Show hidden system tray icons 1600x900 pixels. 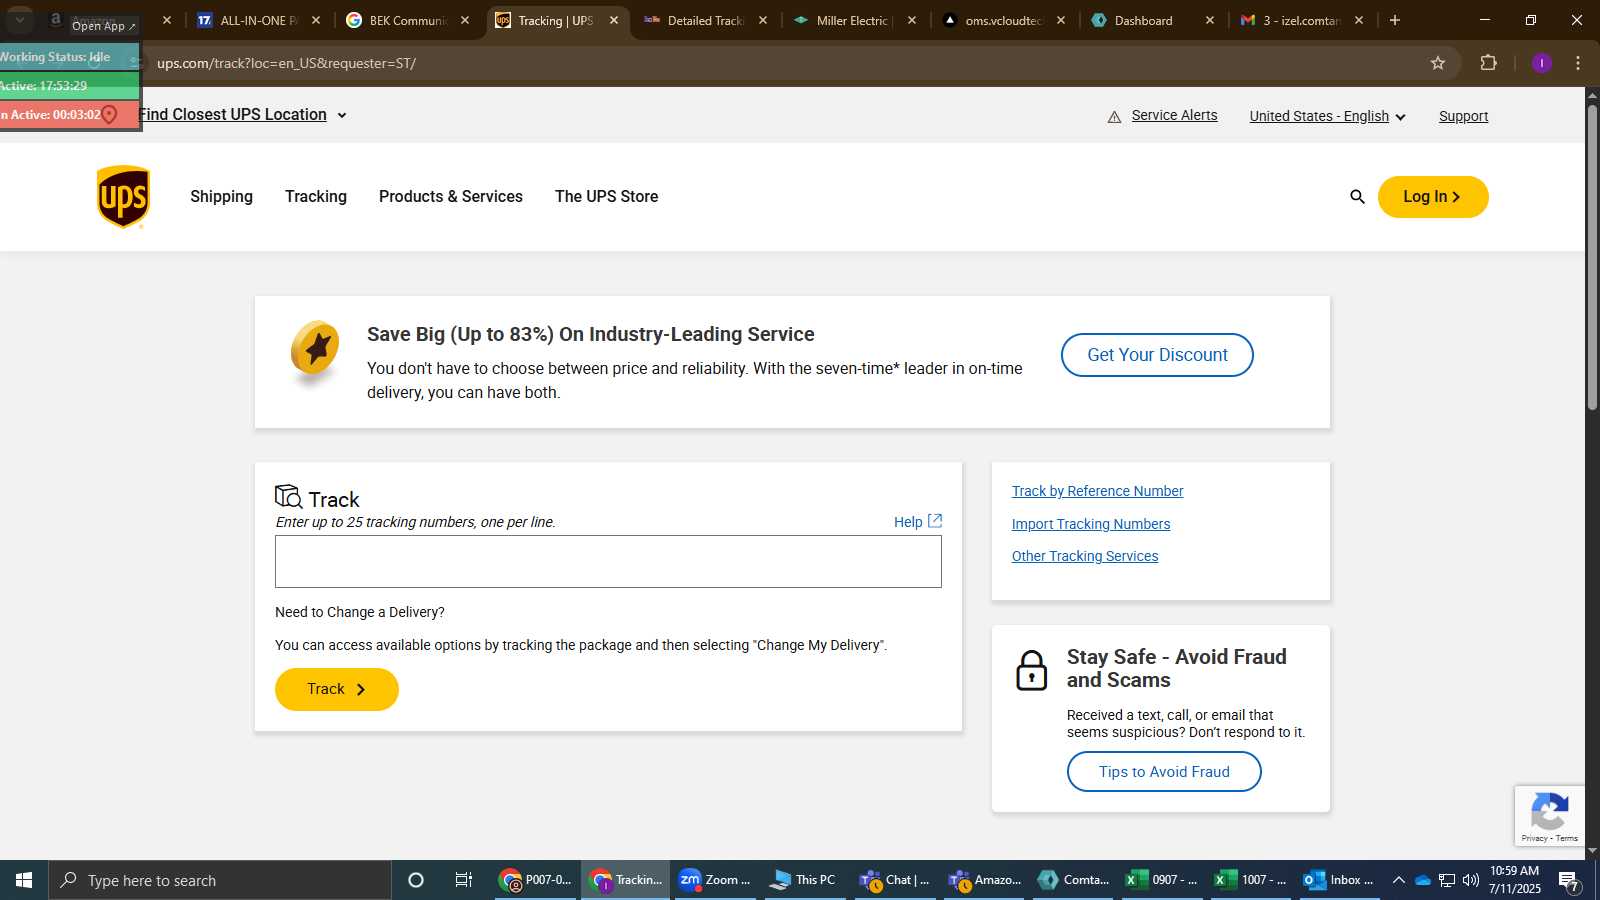(x=1399, y=880)
